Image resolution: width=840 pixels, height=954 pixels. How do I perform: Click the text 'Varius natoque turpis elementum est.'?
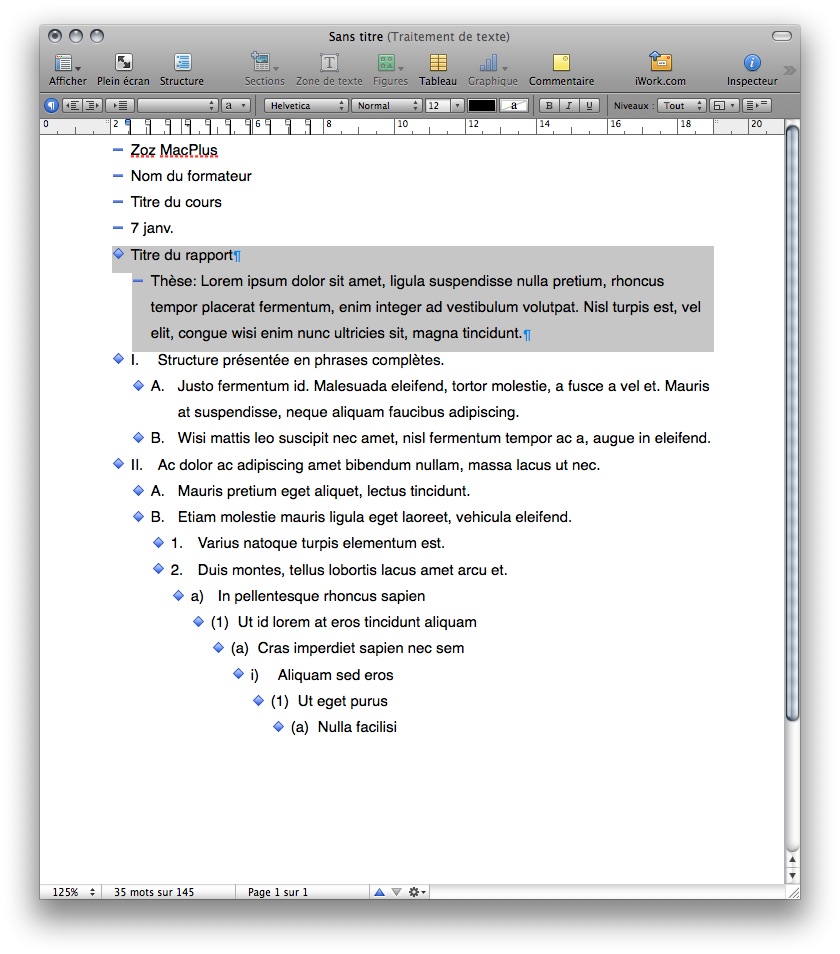click(x=321, y=543)
